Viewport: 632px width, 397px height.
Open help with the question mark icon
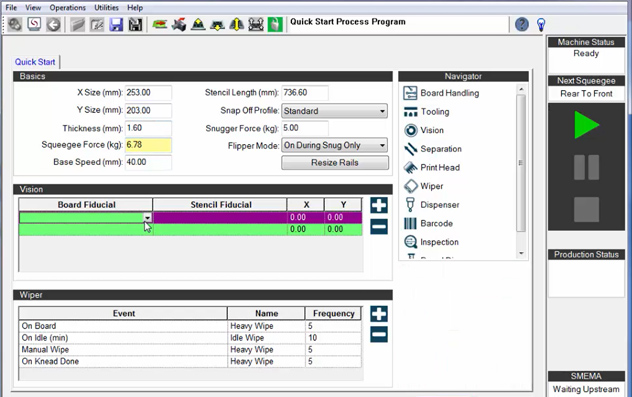point(522,25)
